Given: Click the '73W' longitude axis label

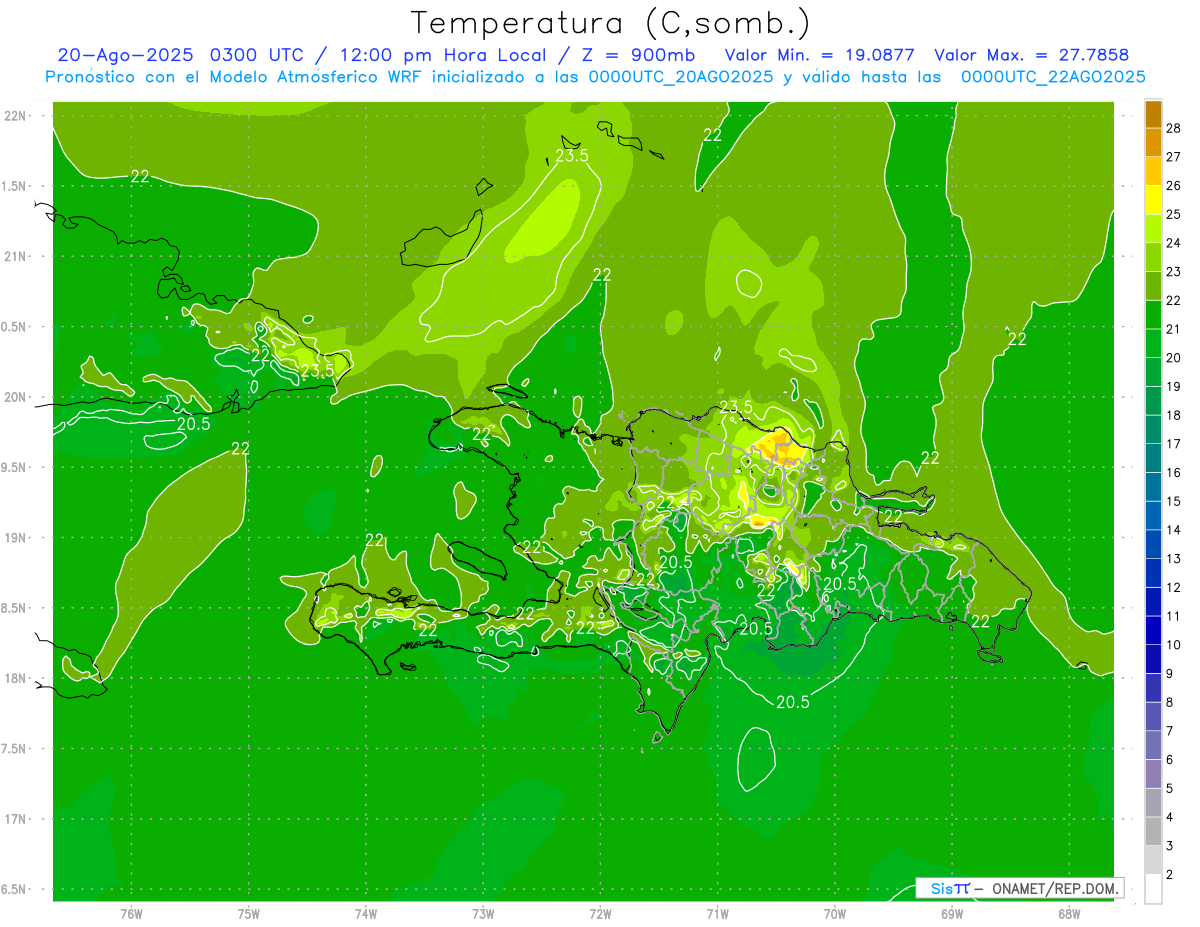Looking at the screenshot, I should point(483,914).
